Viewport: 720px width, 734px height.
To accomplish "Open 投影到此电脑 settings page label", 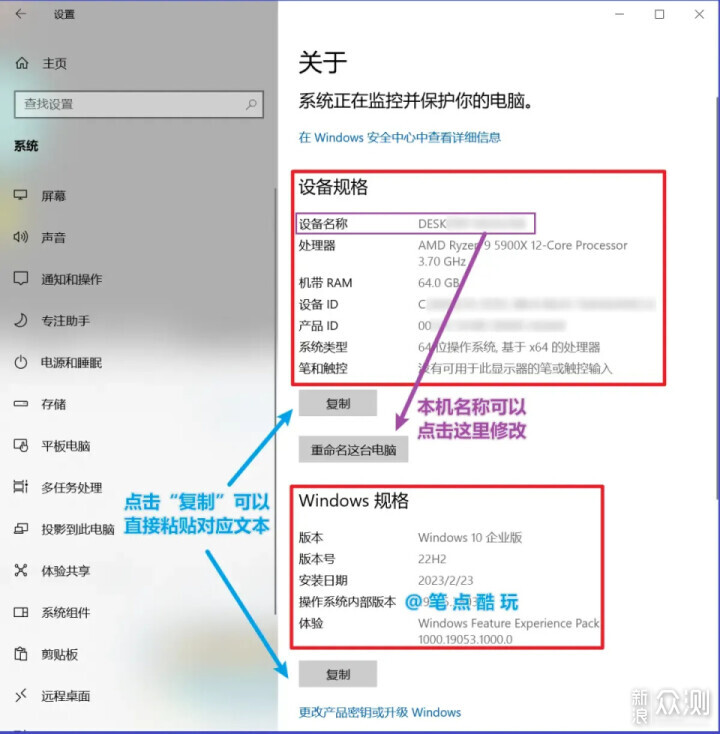I will pyautogui.click(x=78, y=529).
